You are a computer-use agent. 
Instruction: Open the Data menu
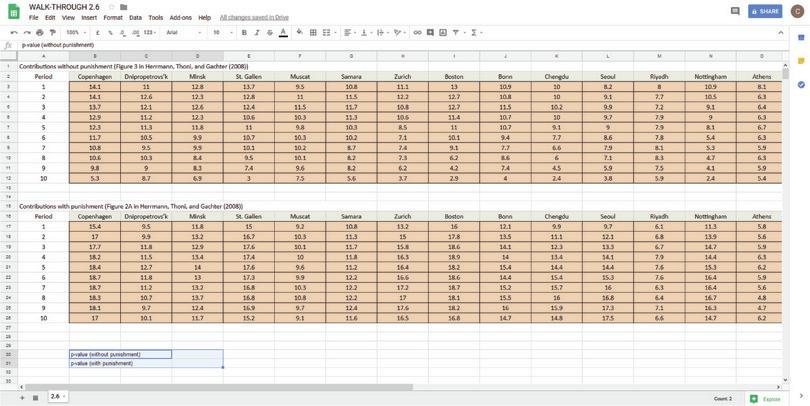tap(135, 18)
